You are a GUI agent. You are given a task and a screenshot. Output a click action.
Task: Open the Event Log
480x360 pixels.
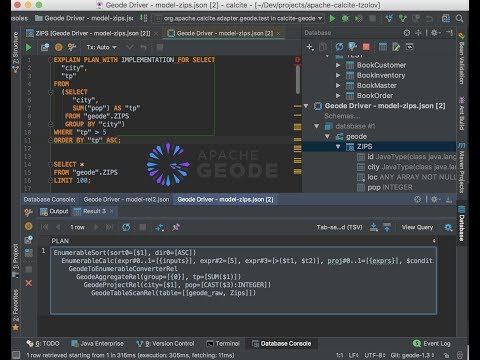point(432,343)
